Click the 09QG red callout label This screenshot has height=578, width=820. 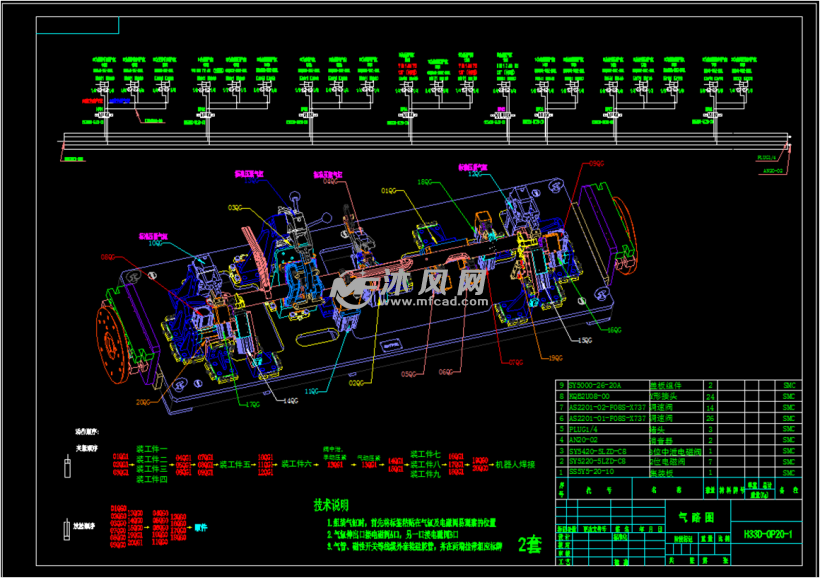pos(596,162)
